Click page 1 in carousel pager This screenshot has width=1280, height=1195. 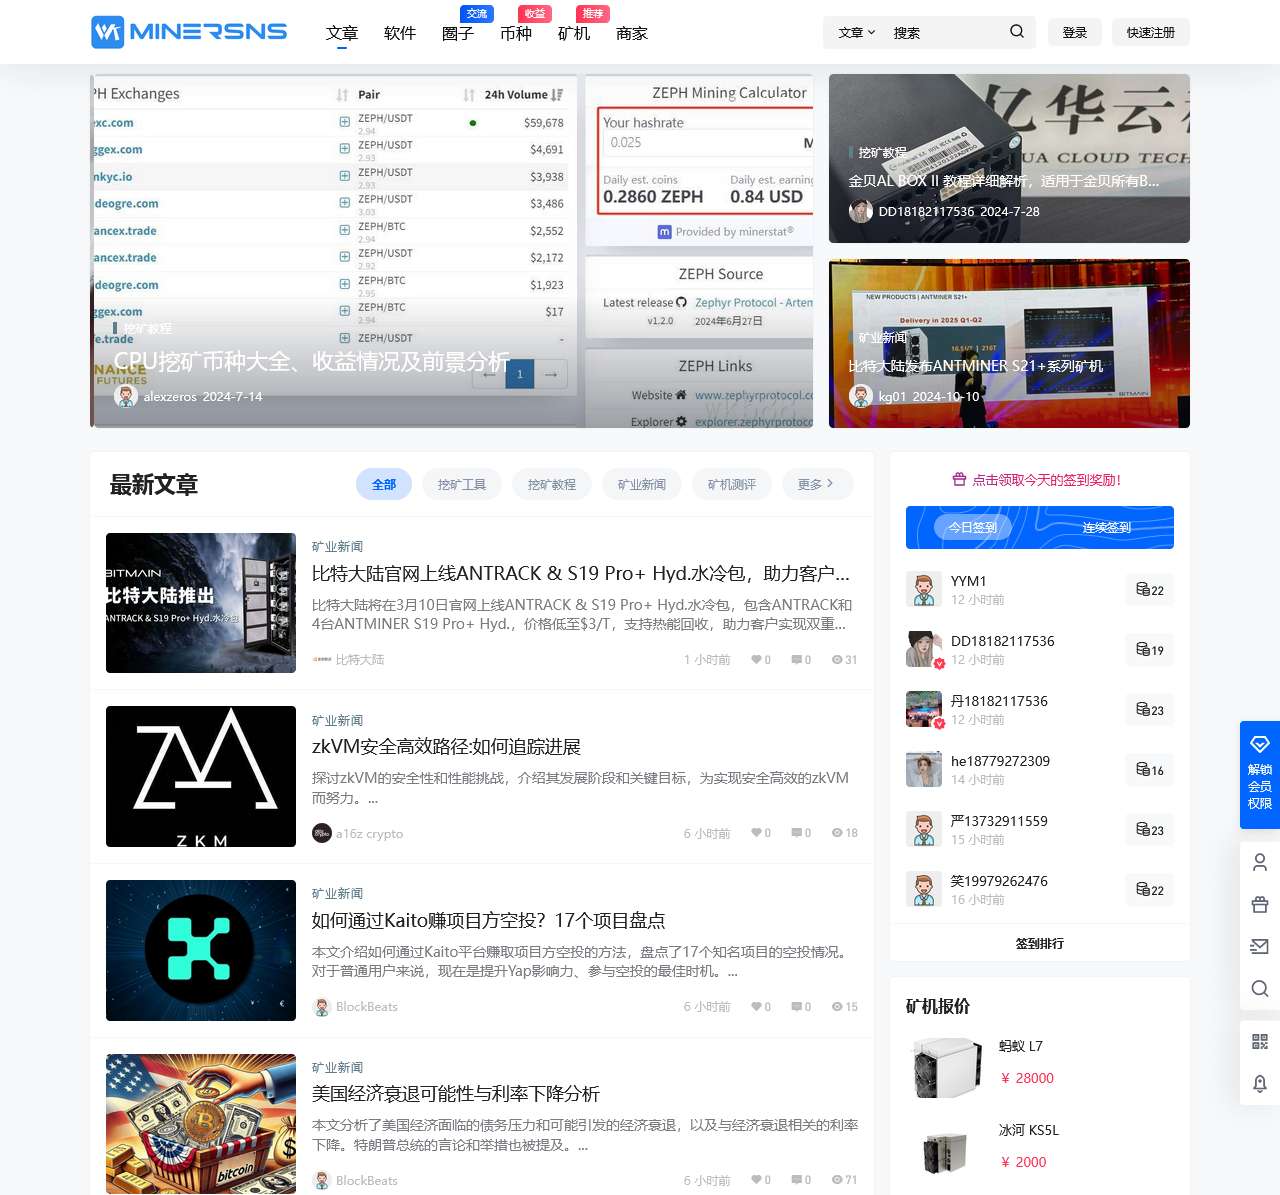[520, 374]
